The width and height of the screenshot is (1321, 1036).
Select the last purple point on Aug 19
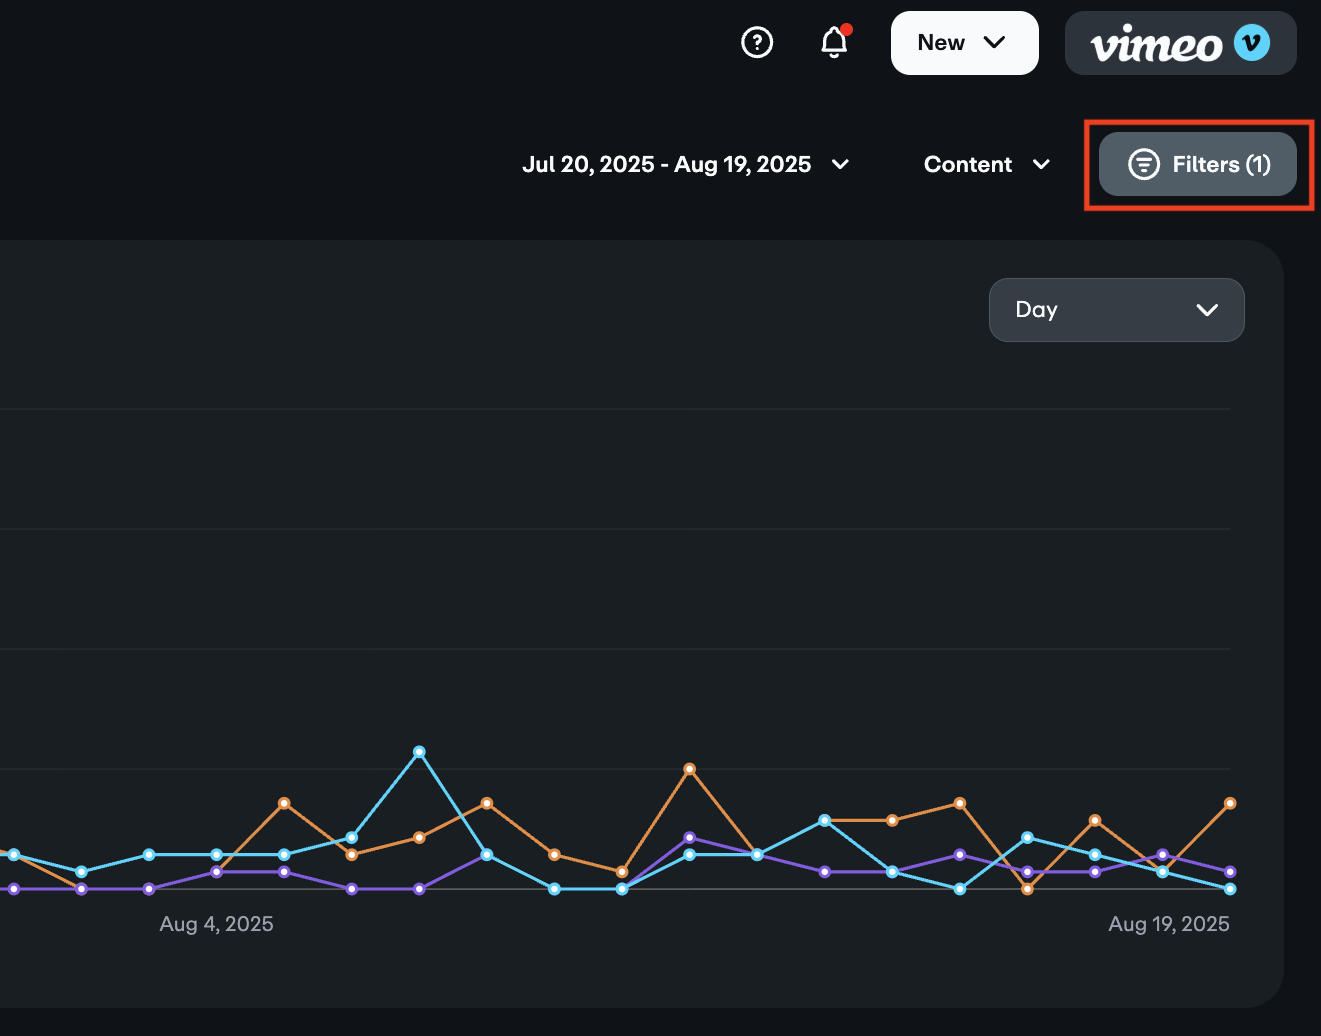point(1230,872)
